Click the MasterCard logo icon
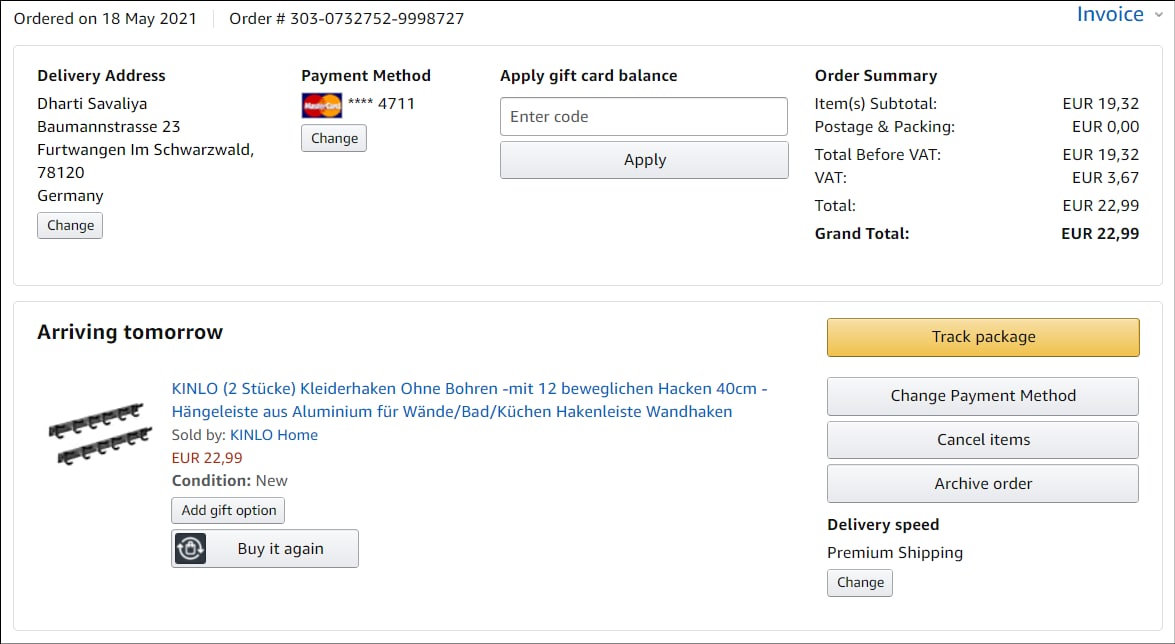 click(x=322, y=105)
